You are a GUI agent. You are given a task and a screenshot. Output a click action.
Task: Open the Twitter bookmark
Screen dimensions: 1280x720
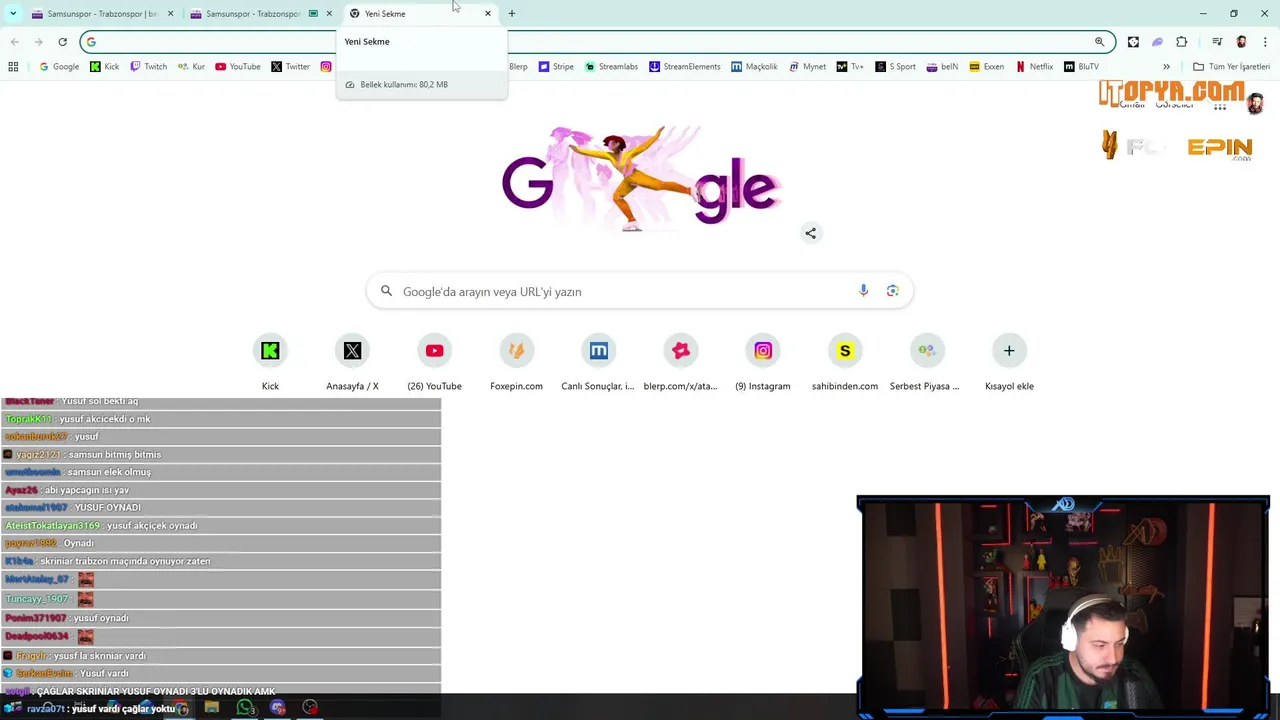pos(290,66)
